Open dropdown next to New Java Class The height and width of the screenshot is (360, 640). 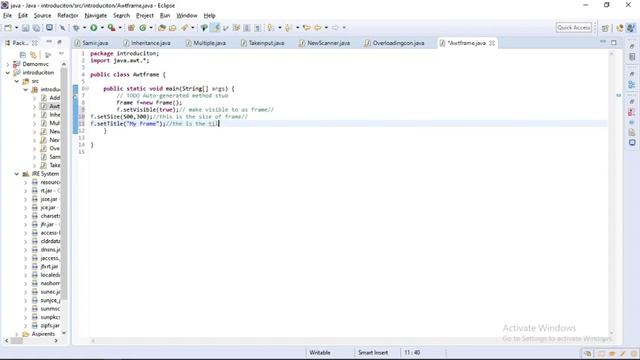pos(151,28)
